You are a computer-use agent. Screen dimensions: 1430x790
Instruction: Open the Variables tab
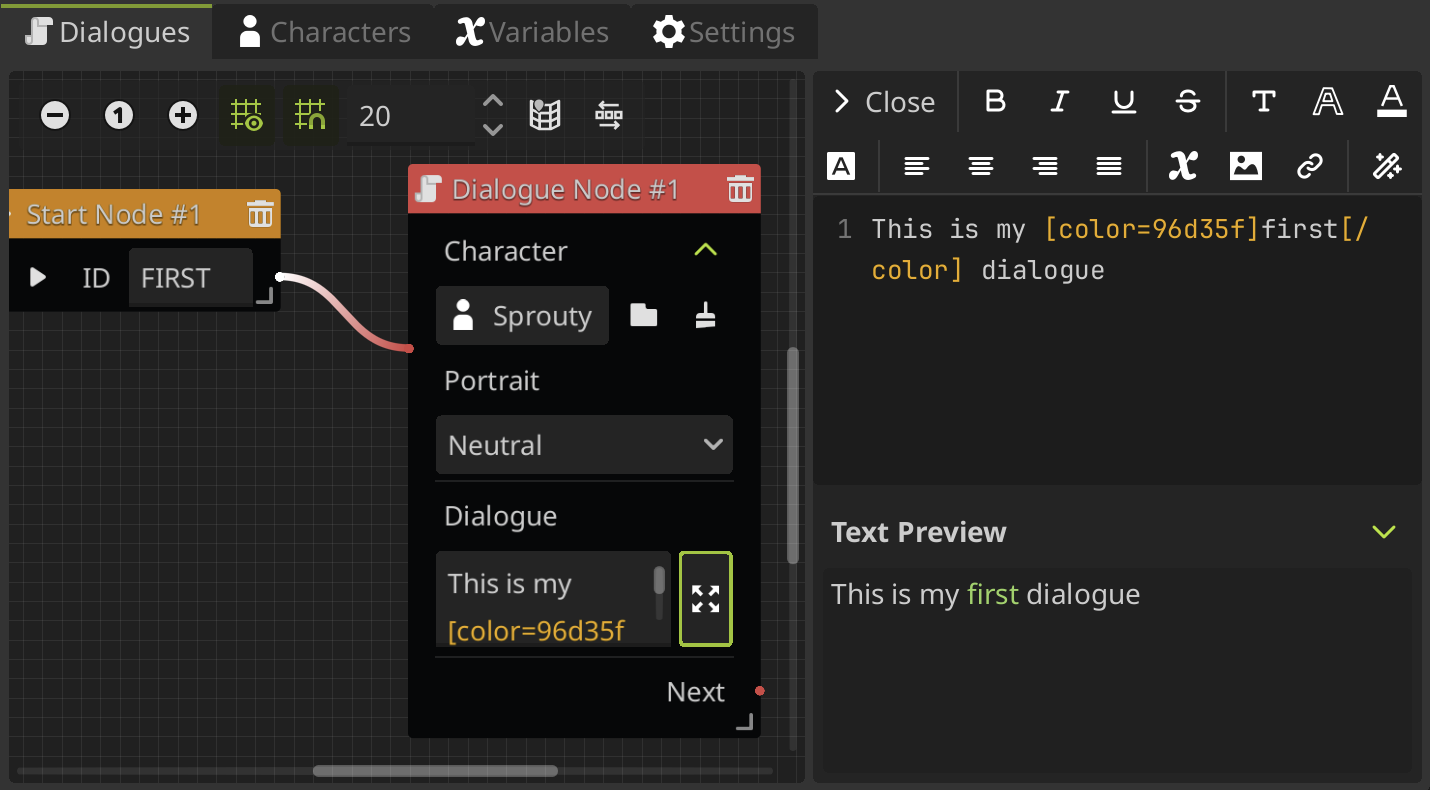tap(532, 32)
